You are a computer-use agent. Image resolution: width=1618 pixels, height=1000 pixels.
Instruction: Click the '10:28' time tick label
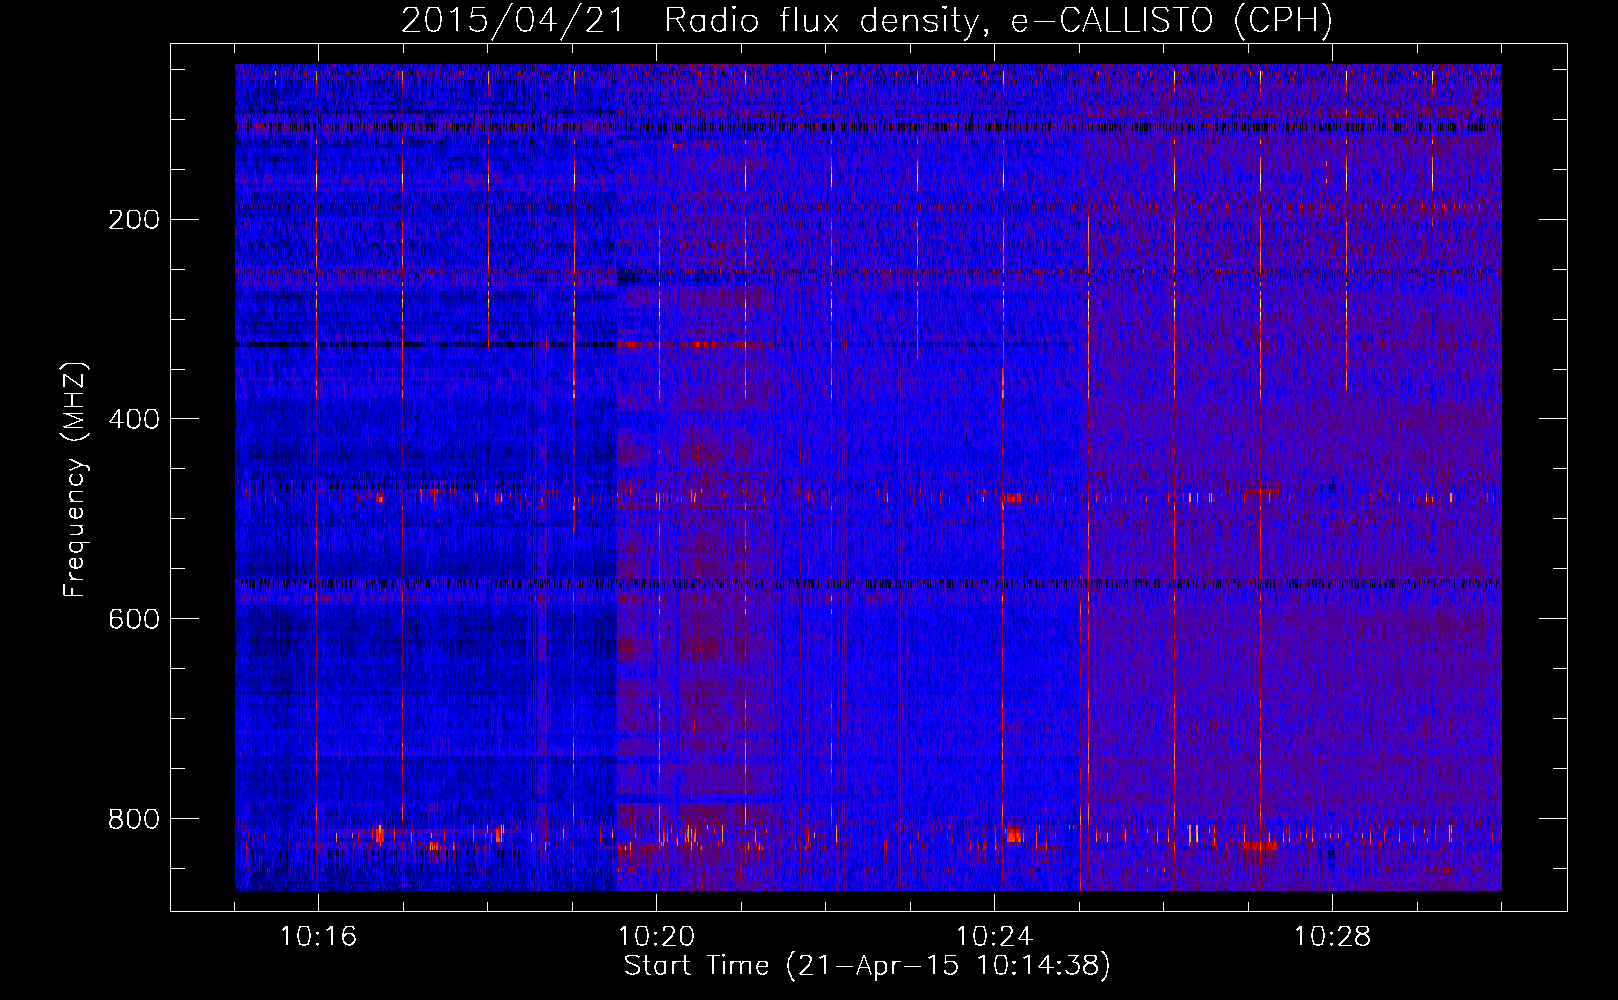pos(1332,936)
